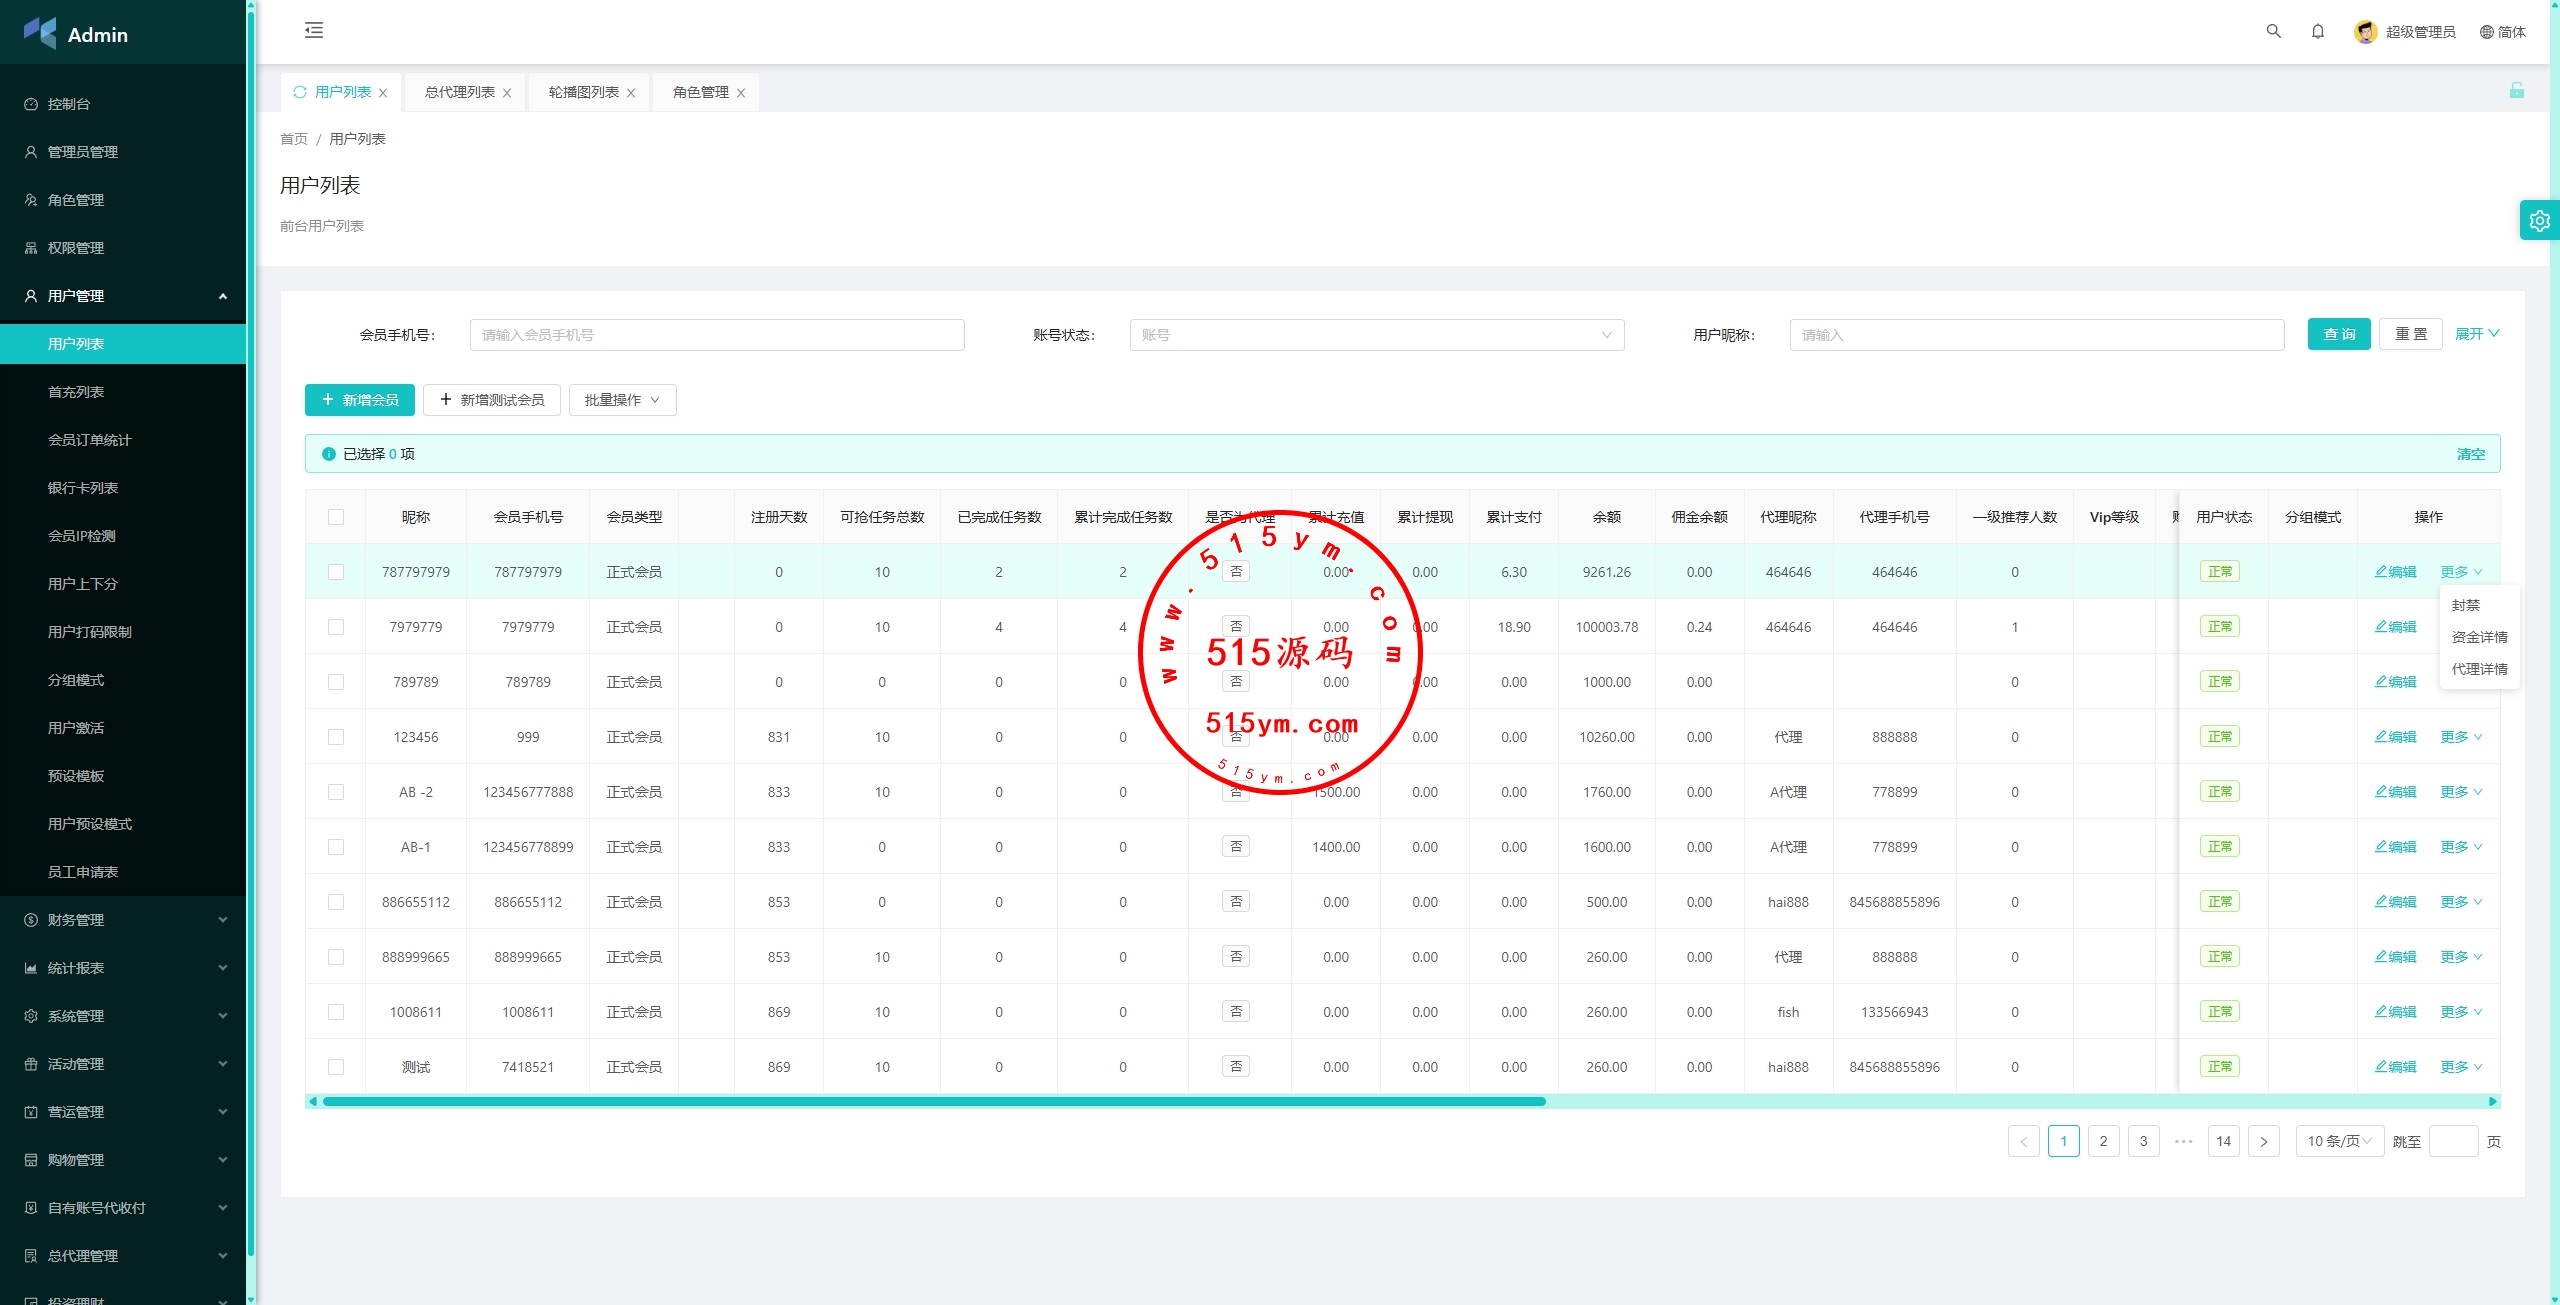Open 控制台 dashboard in sidebar

69,104
